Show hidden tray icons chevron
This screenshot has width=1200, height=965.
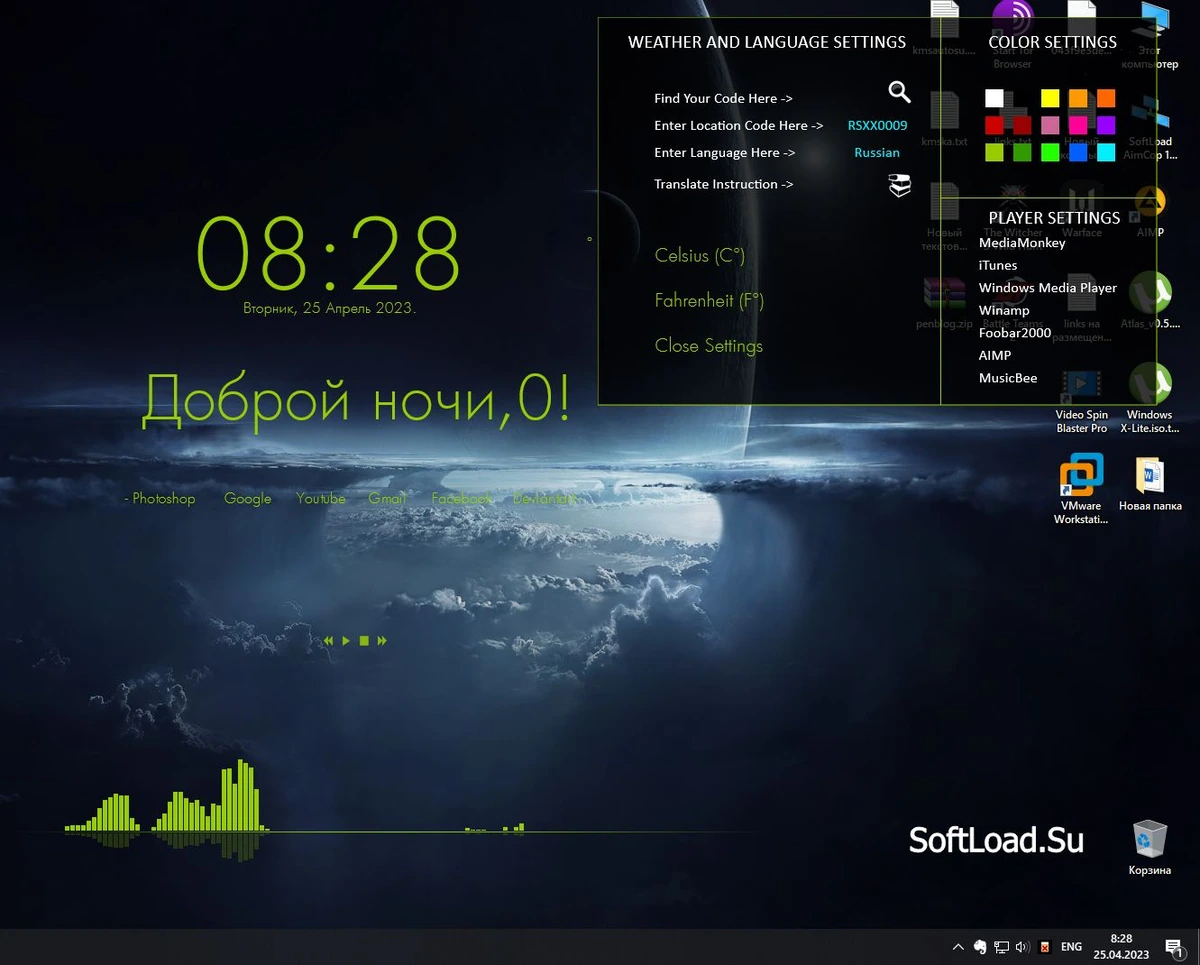[958, 946]
